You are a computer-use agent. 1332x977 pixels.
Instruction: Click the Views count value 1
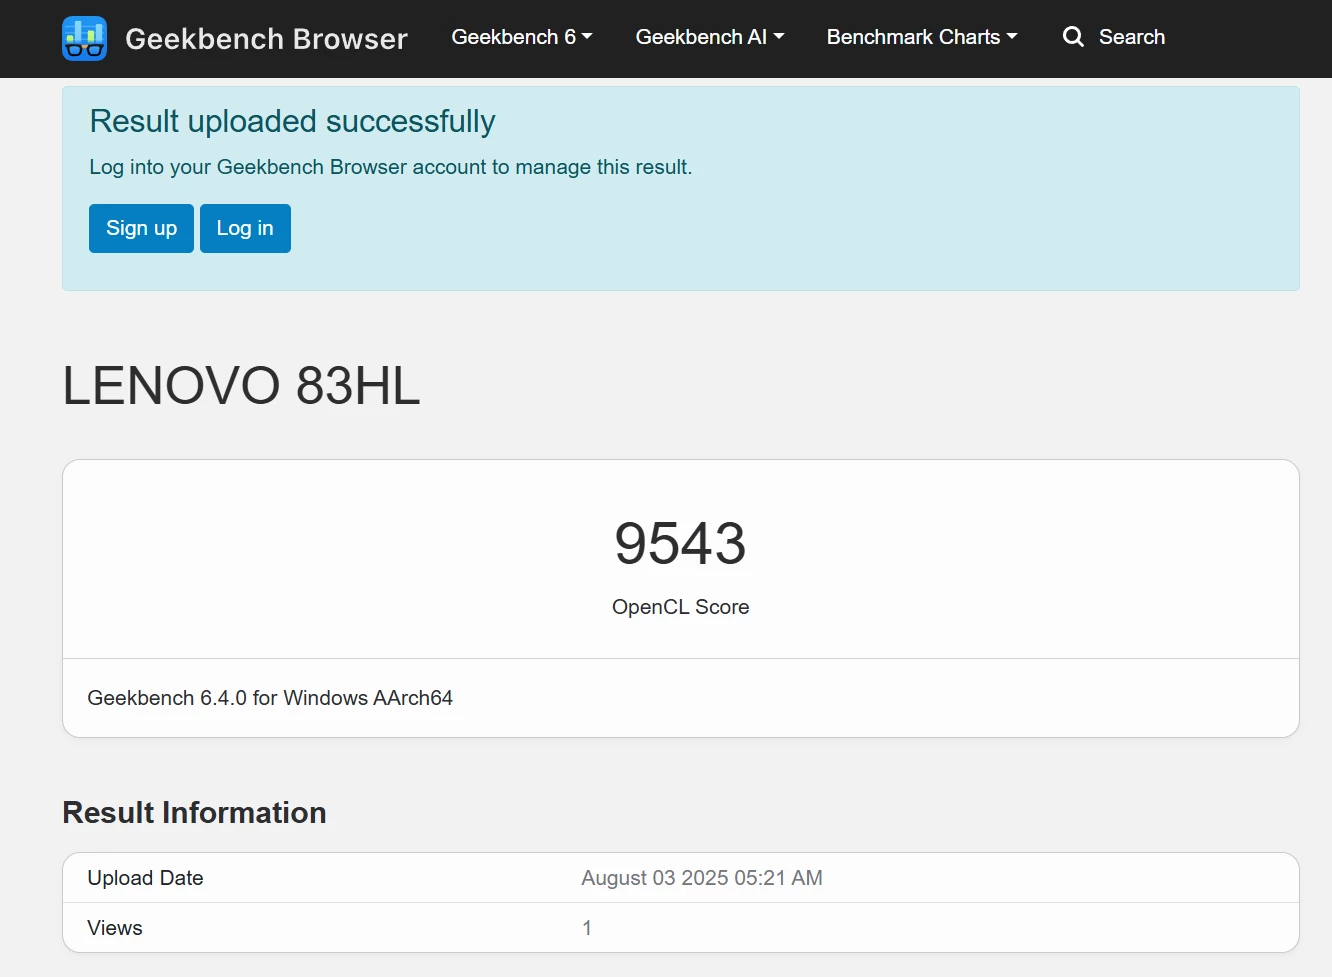coord(587,928)
